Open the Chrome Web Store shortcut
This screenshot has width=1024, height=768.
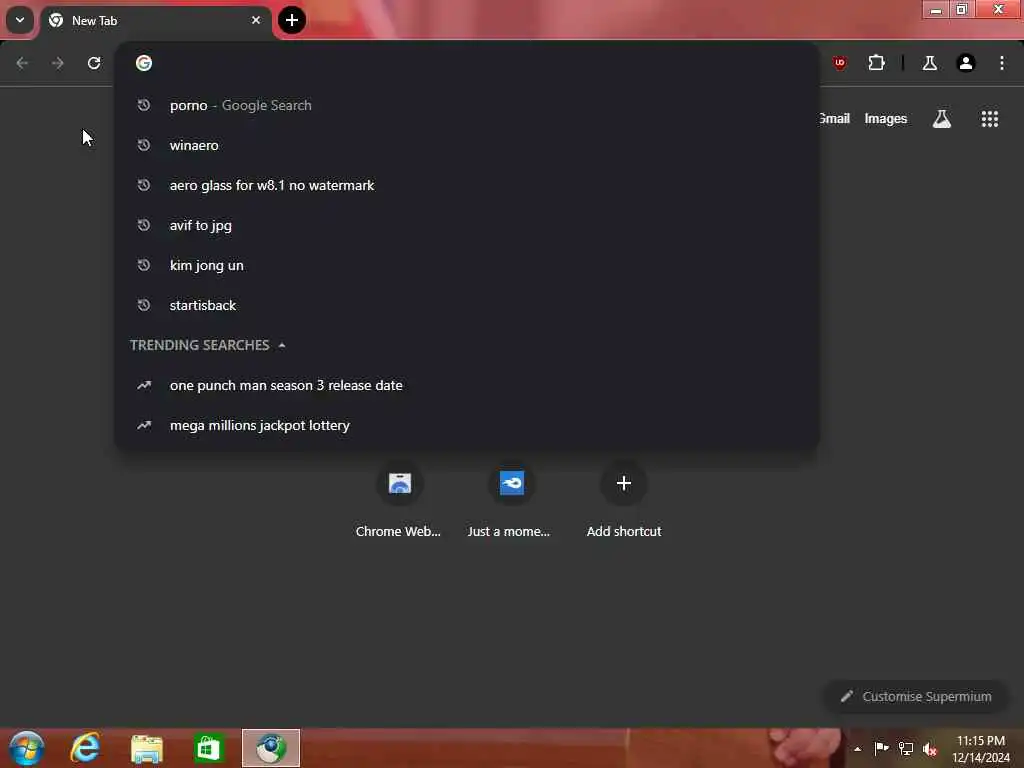[x=399, y=500]
